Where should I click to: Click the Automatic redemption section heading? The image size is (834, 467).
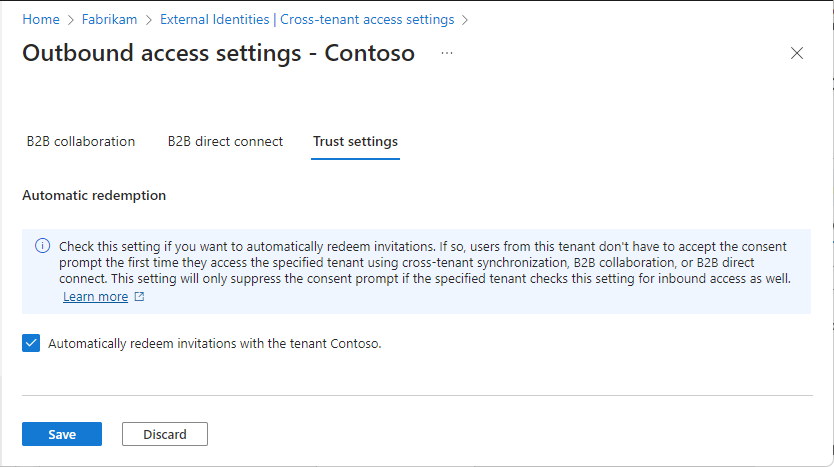coord(94,195)
